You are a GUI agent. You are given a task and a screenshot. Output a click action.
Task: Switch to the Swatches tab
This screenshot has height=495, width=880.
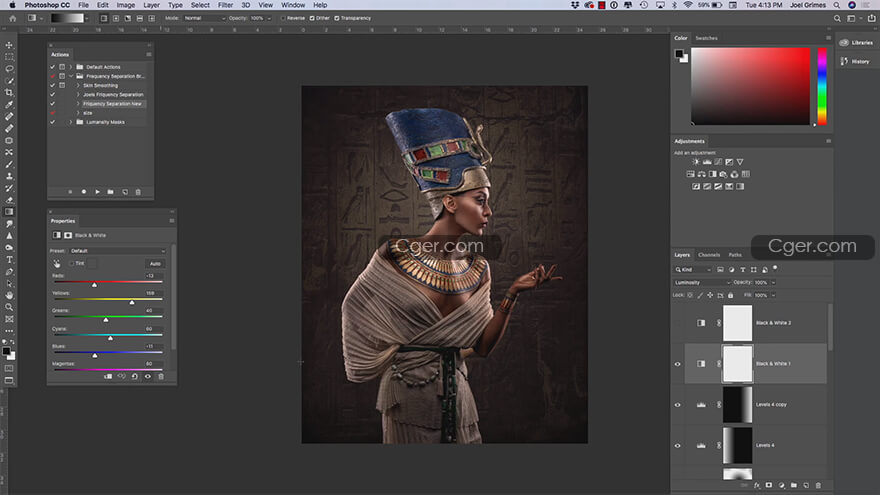click(x=706, y=38)
